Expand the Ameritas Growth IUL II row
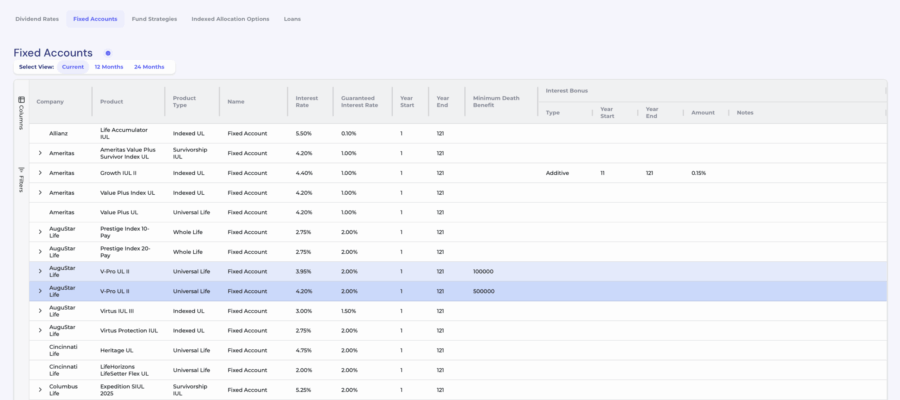The height and width of the screenshot is (400, 900). pyautogui.click(x=40, y=173)
